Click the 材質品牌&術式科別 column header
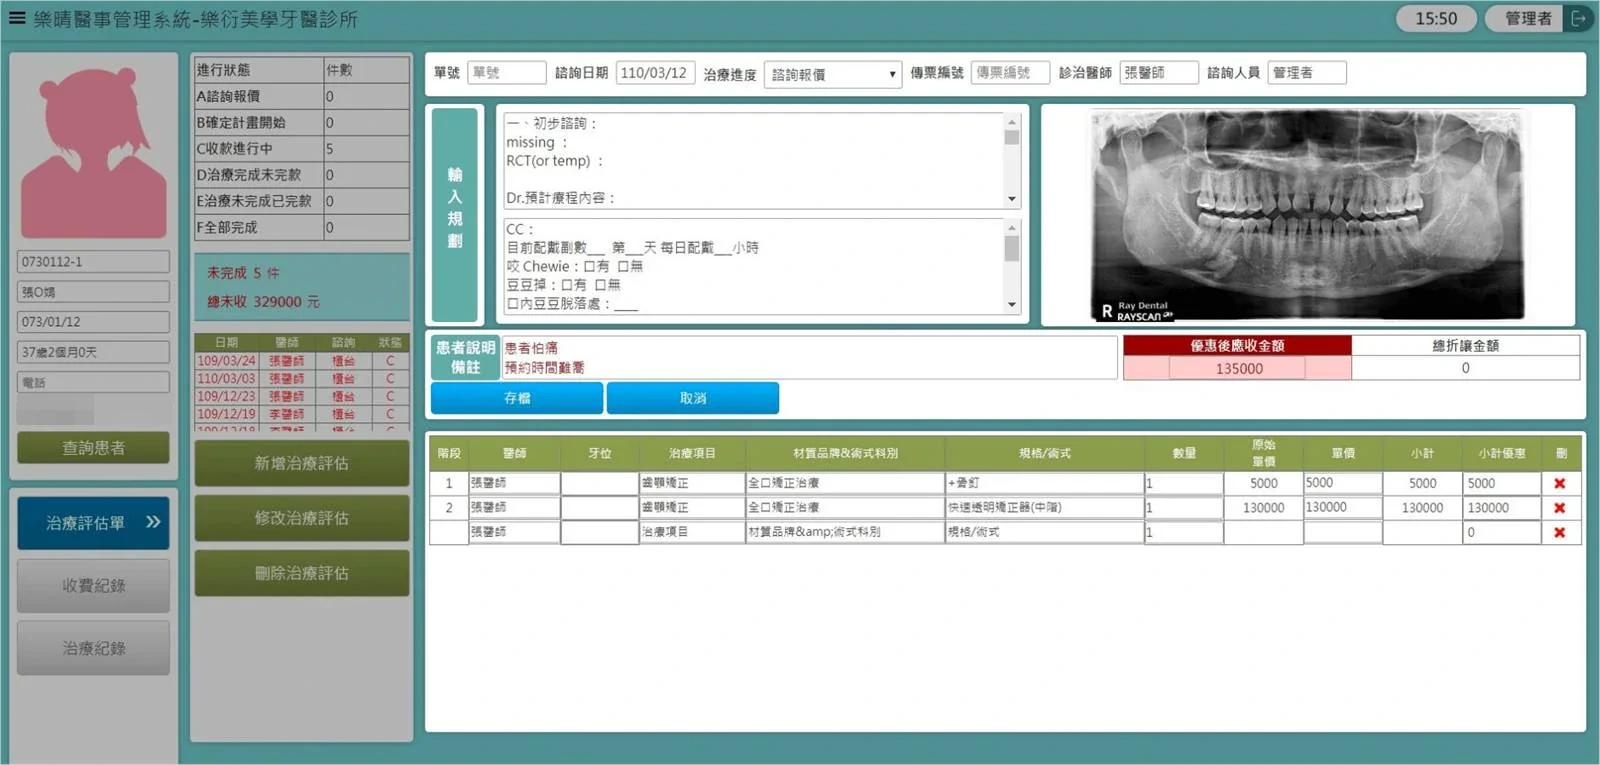 tap(845, 453)
